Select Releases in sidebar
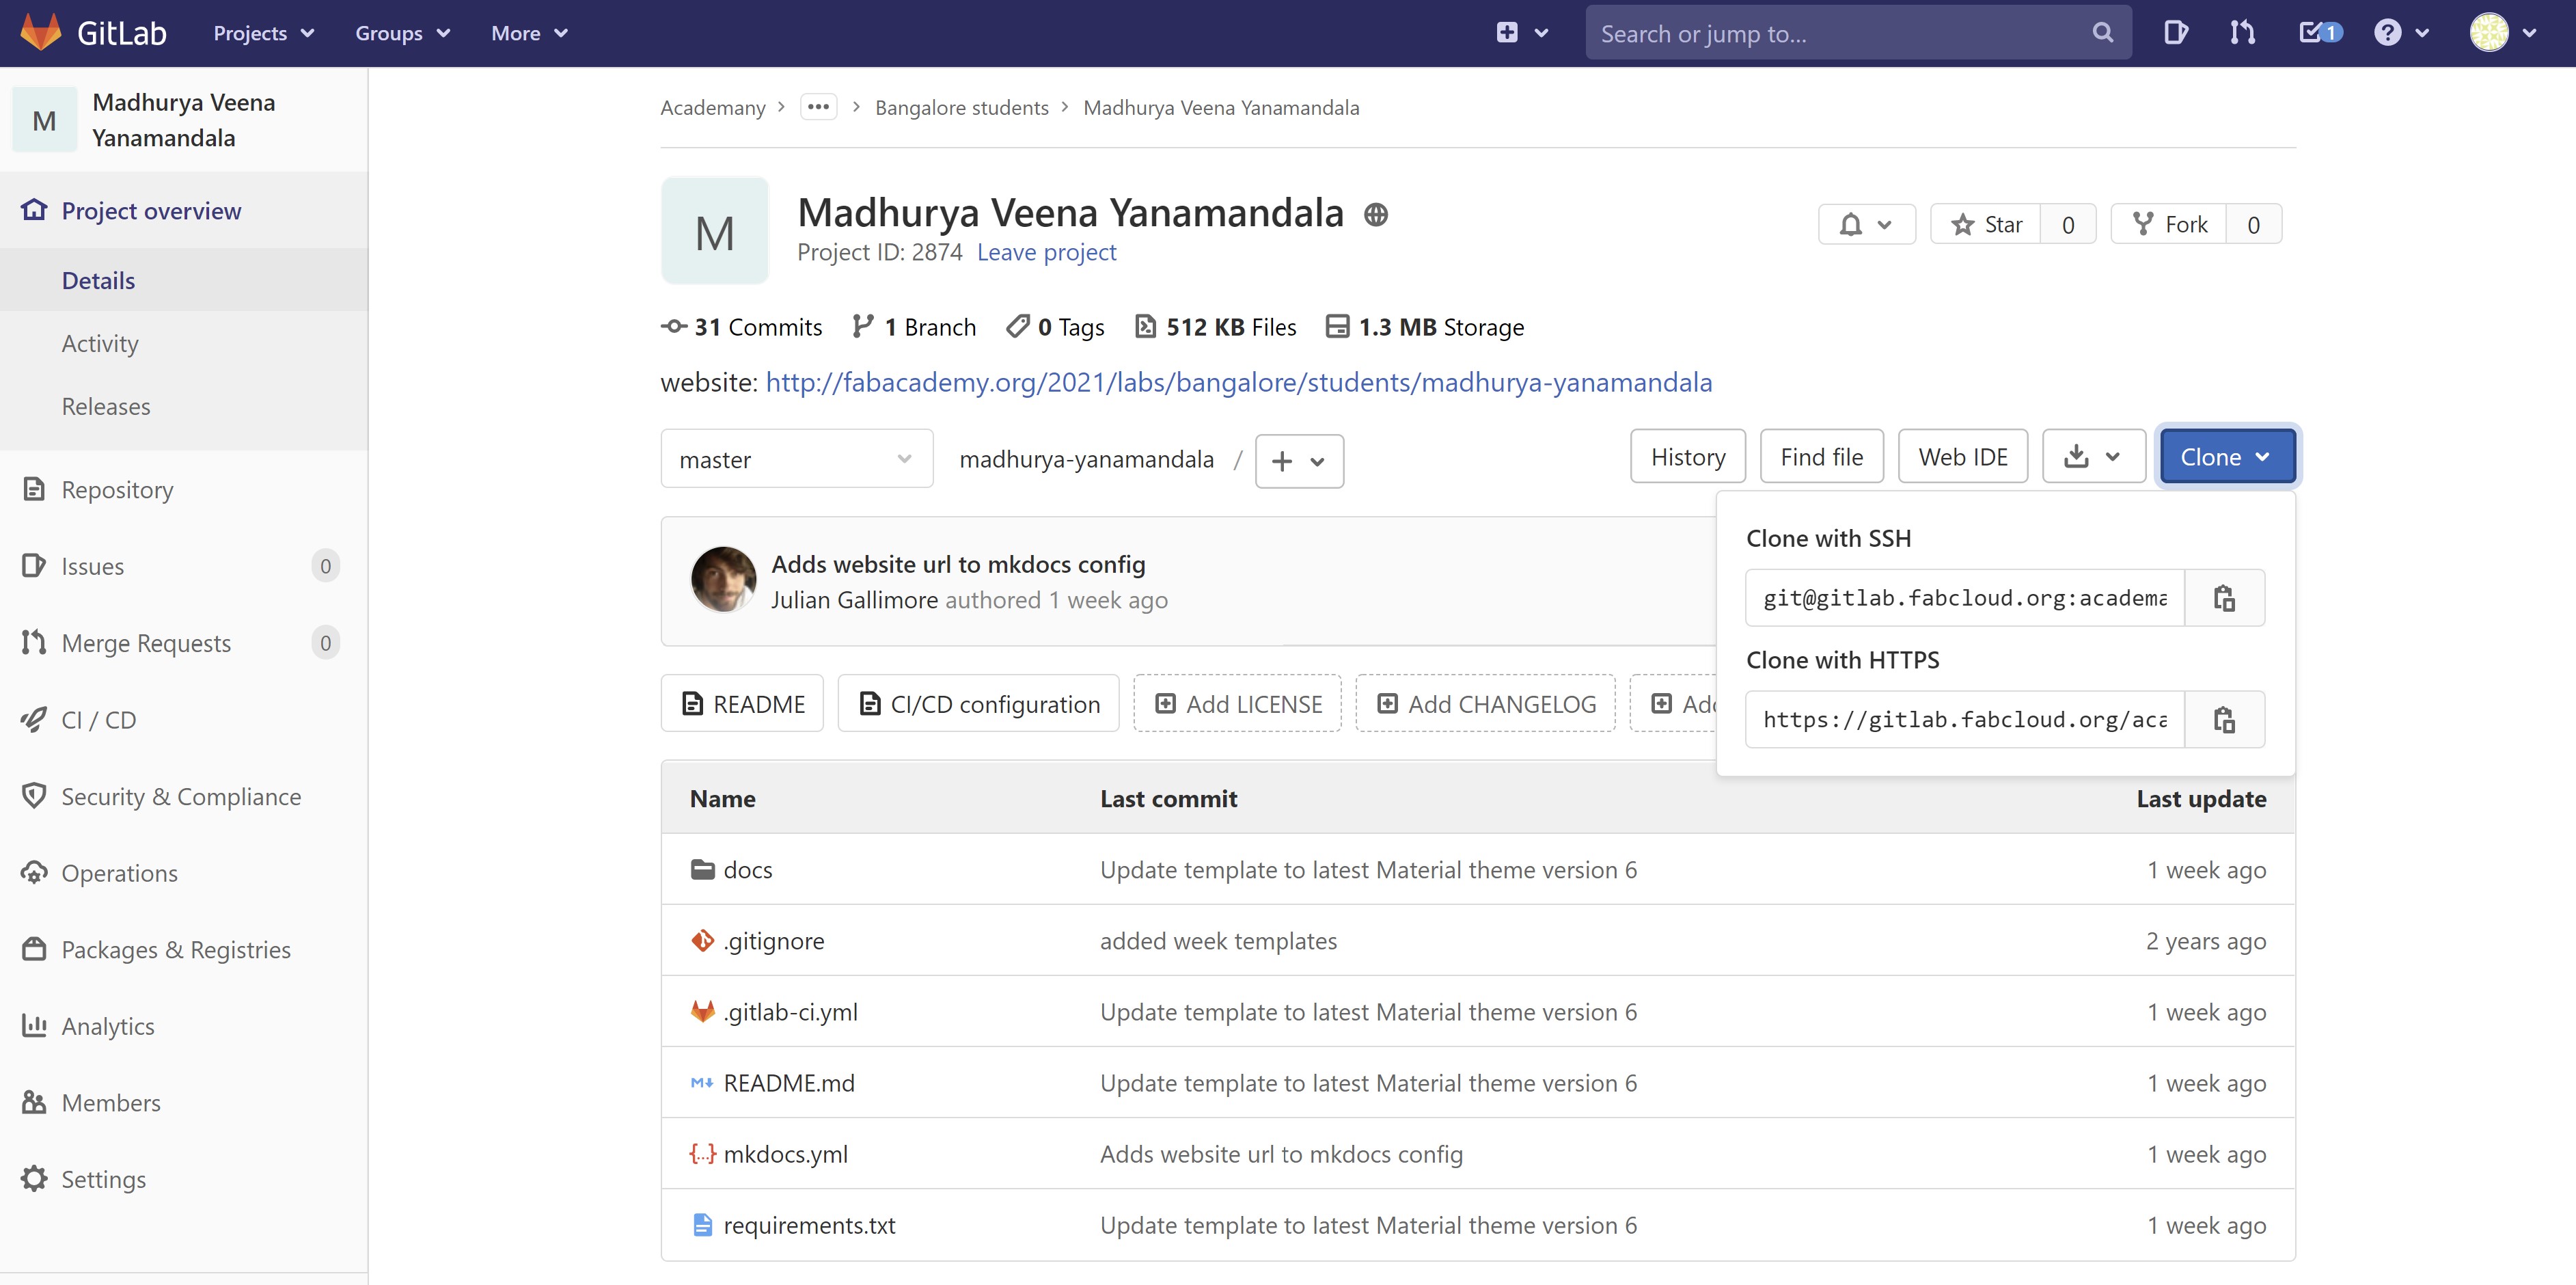Viewport: 2576px width, 1285px height. click(x=184, y=406)
